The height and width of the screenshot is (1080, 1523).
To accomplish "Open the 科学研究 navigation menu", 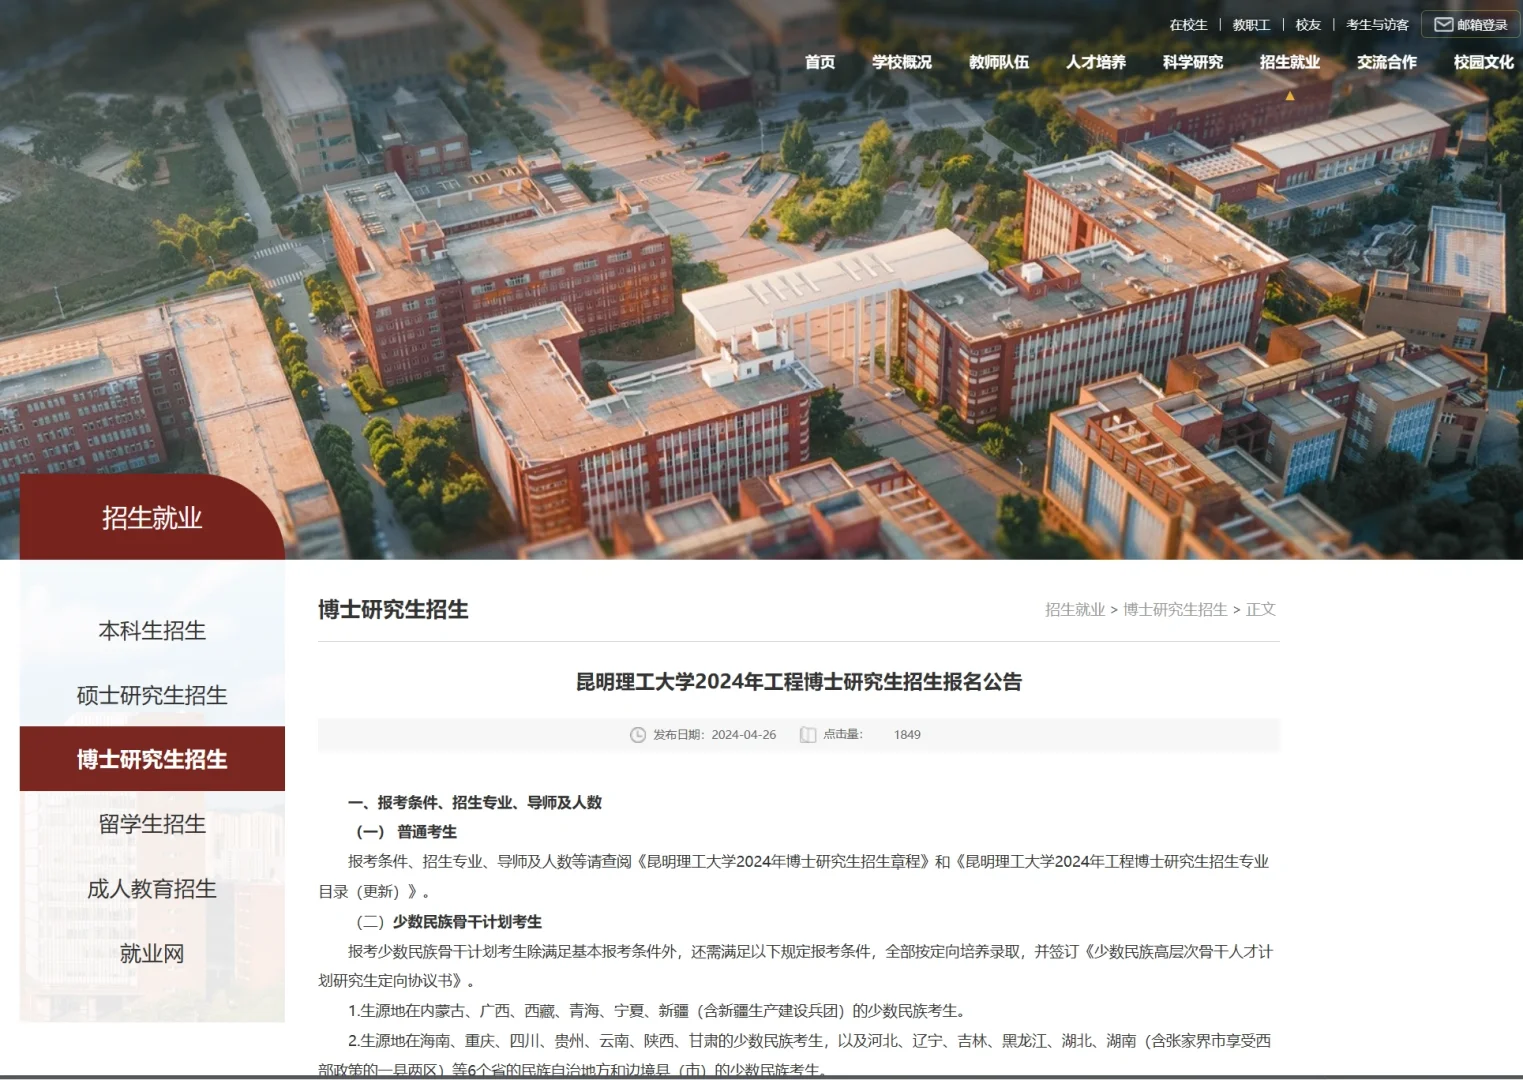I will tap(1193, 62).
